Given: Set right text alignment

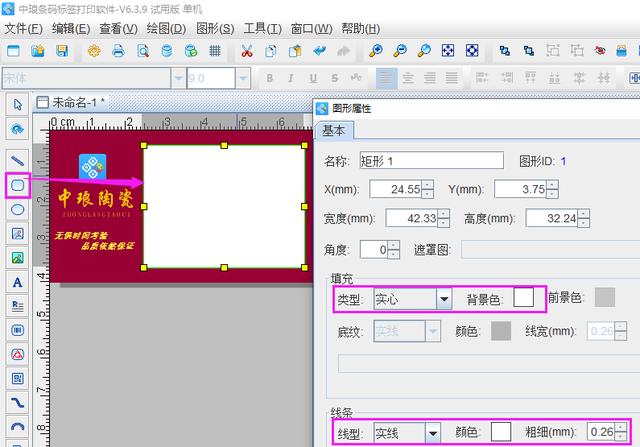Looking at the screenshot, I should pos(430,78).
